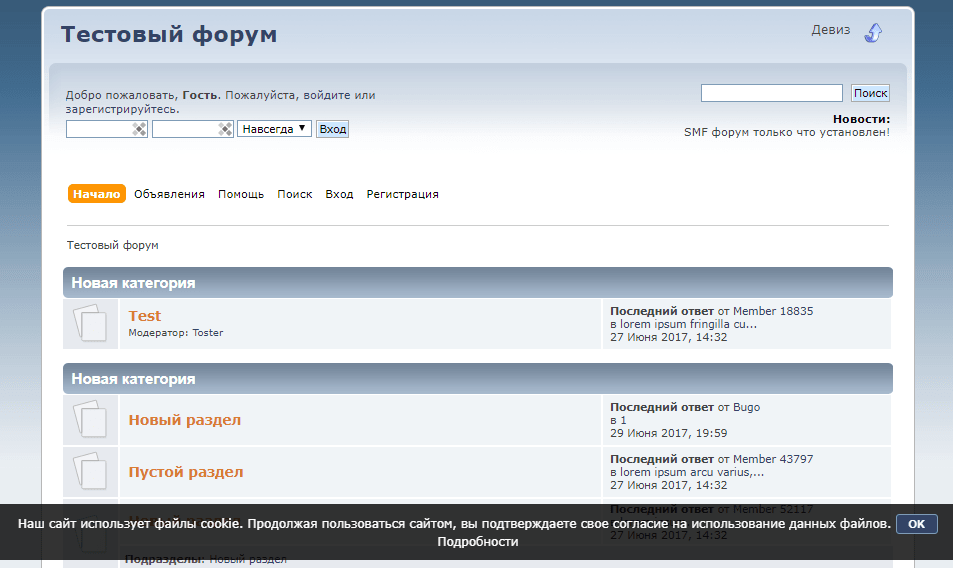Screen dimensions: 953x568
Task: Open the Навсегда session length dropdown
Action: pyautogui.click(x=274, y=129)
